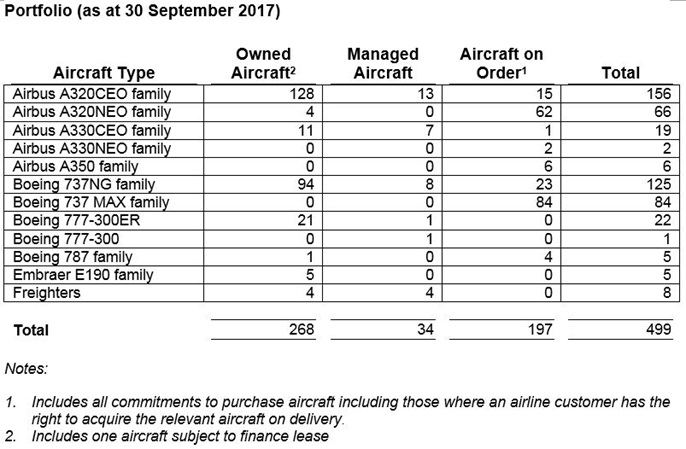Select the "Freighters" row label
The width and height of the screenshot is (686, 449).
click(47, 293)
